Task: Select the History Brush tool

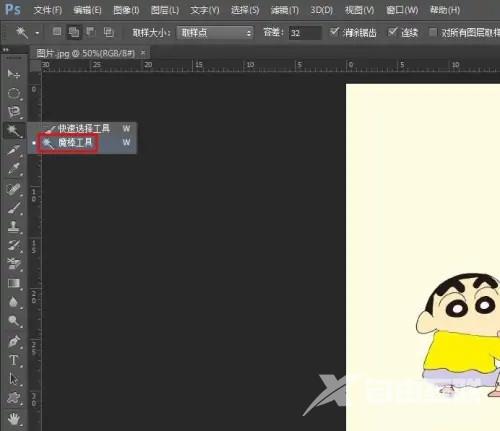Action: (x=14, y=246)
